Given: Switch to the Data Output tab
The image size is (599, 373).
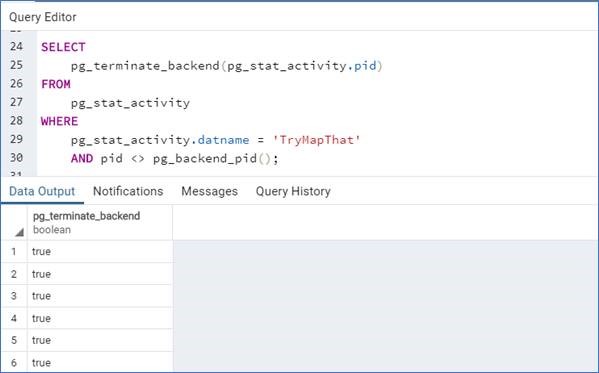Looking at the screenshot, I should pos(42,191).
